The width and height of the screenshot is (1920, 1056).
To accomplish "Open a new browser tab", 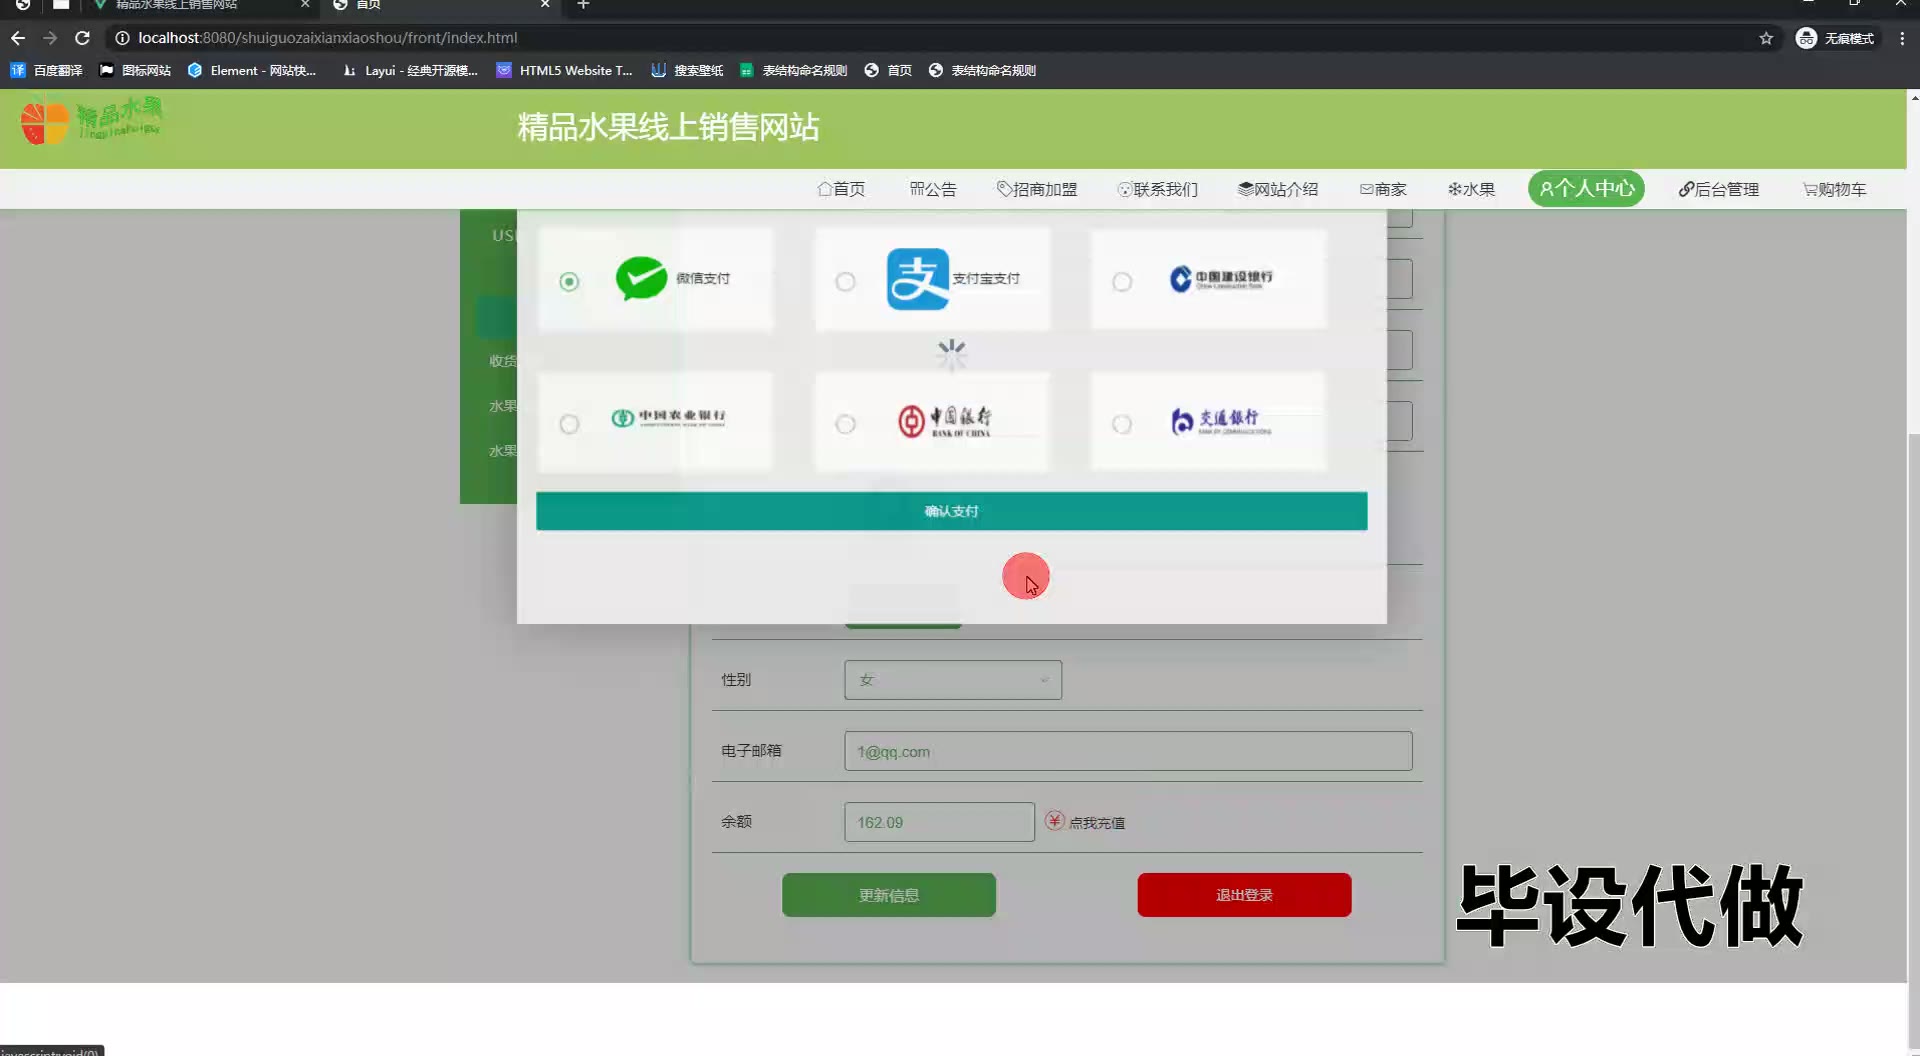I will pyautogui.click(x=583, y=5).
